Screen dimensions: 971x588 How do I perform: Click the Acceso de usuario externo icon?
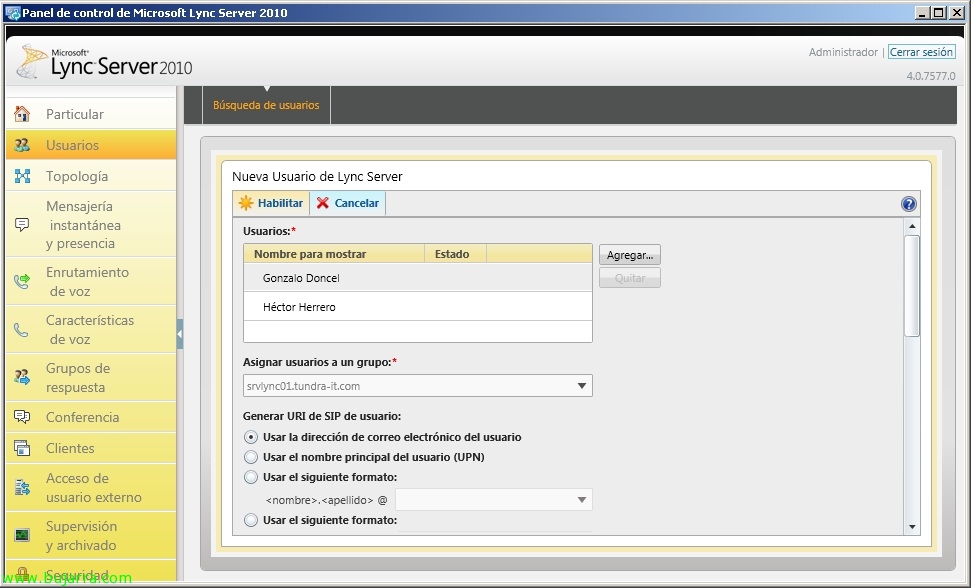[22, 488]
